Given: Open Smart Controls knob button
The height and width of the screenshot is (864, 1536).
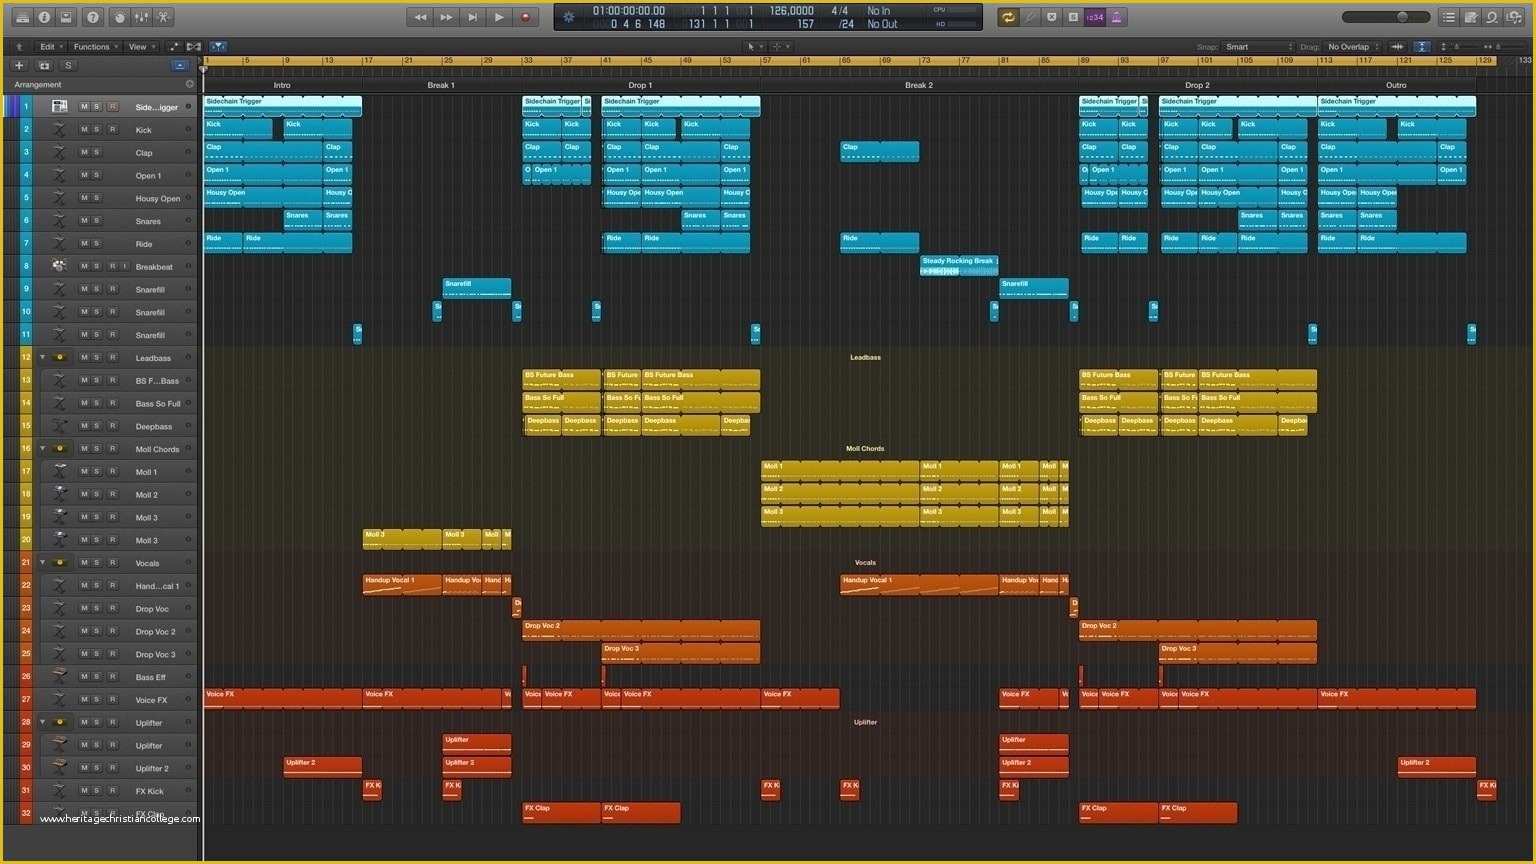Looking at the screenshot, I should pyautogui.click(x=119, y=17).
